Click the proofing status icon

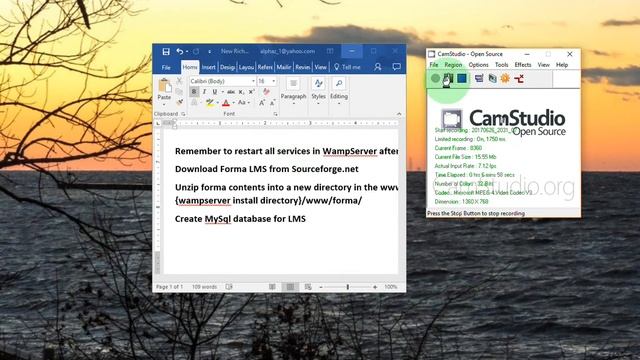point(229,287)
